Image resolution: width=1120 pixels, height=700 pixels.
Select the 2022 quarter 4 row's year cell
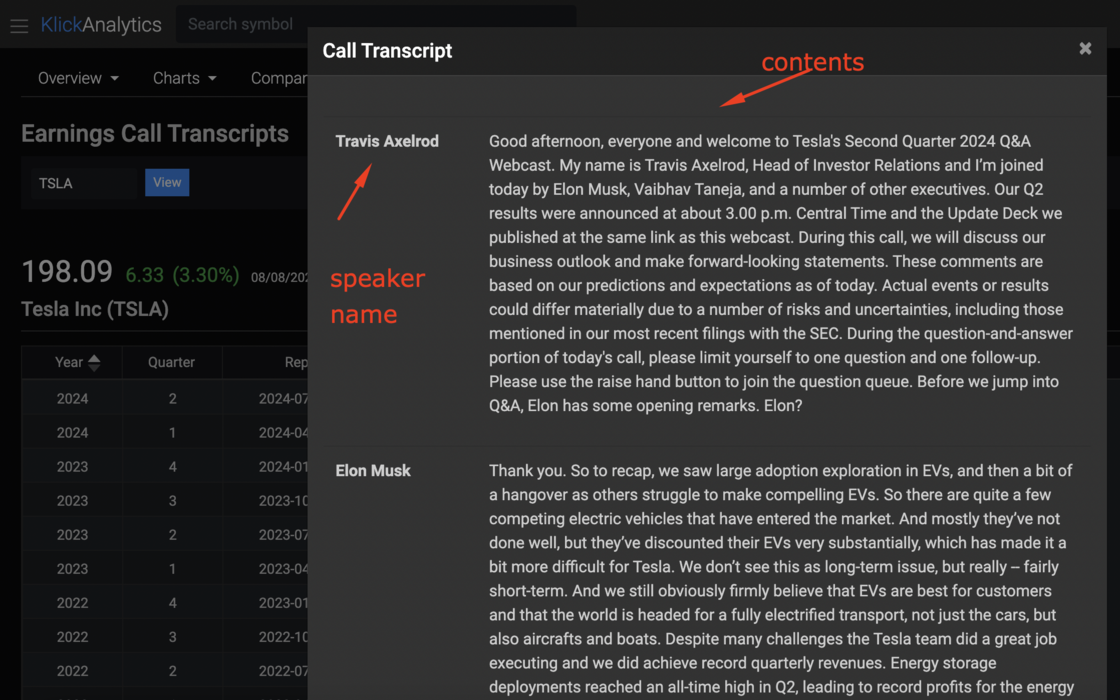tap(72, 603)
